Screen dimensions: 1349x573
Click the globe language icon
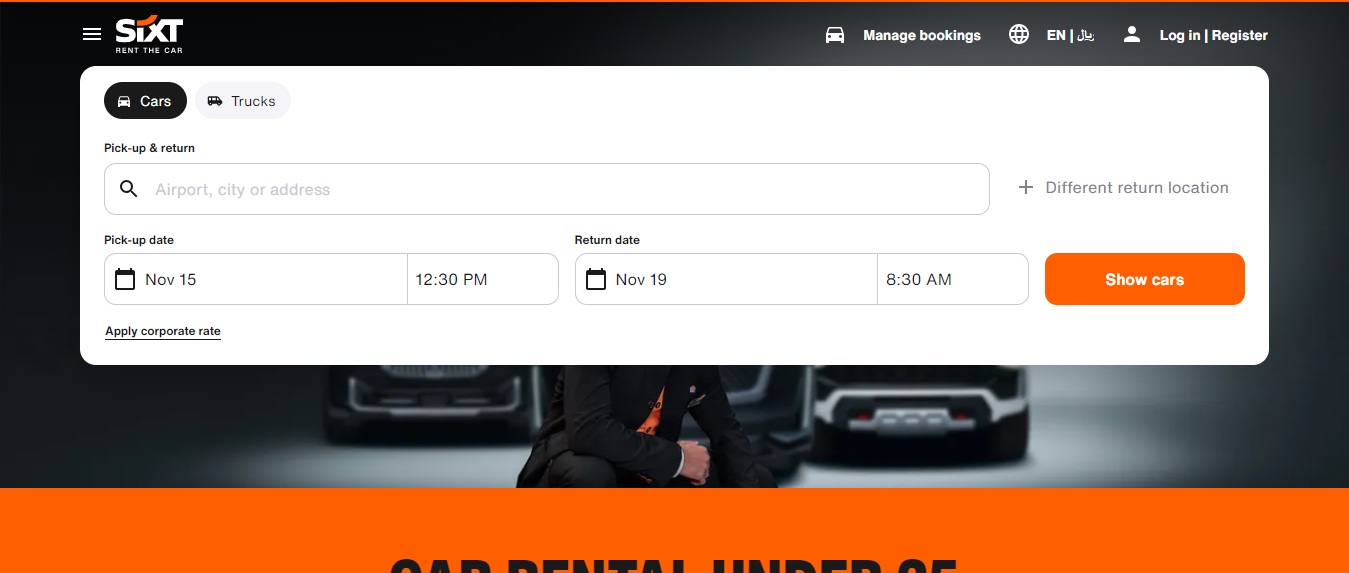[1019, 35]
